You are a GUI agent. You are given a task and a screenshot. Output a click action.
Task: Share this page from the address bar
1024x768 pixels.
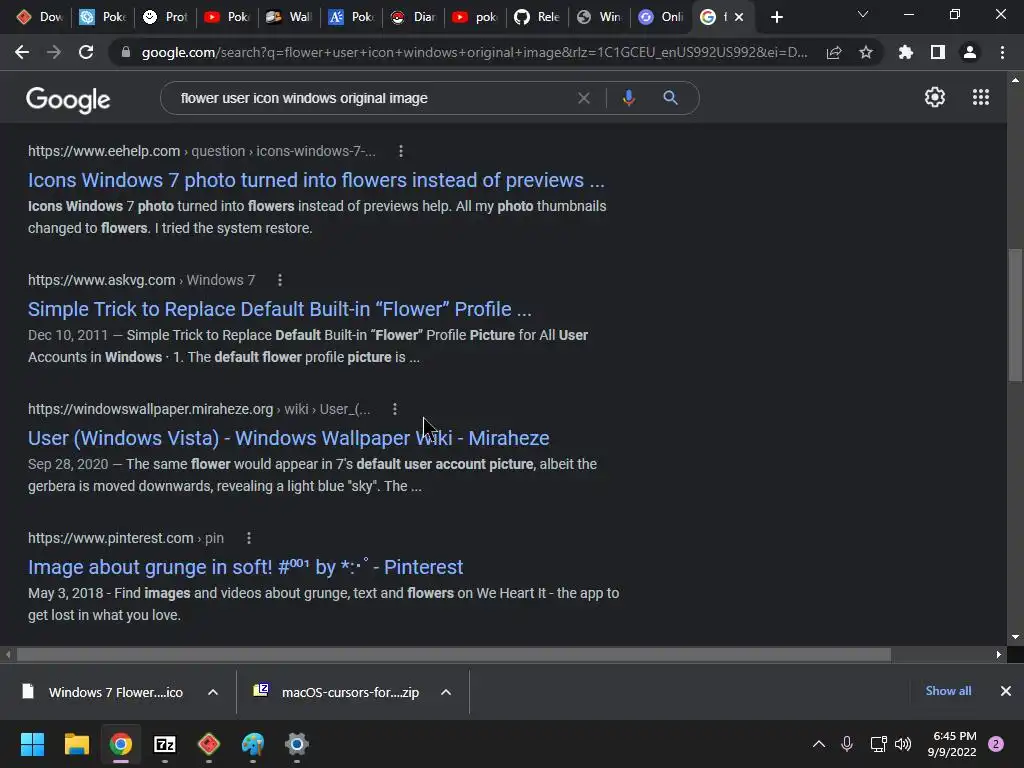834,53
